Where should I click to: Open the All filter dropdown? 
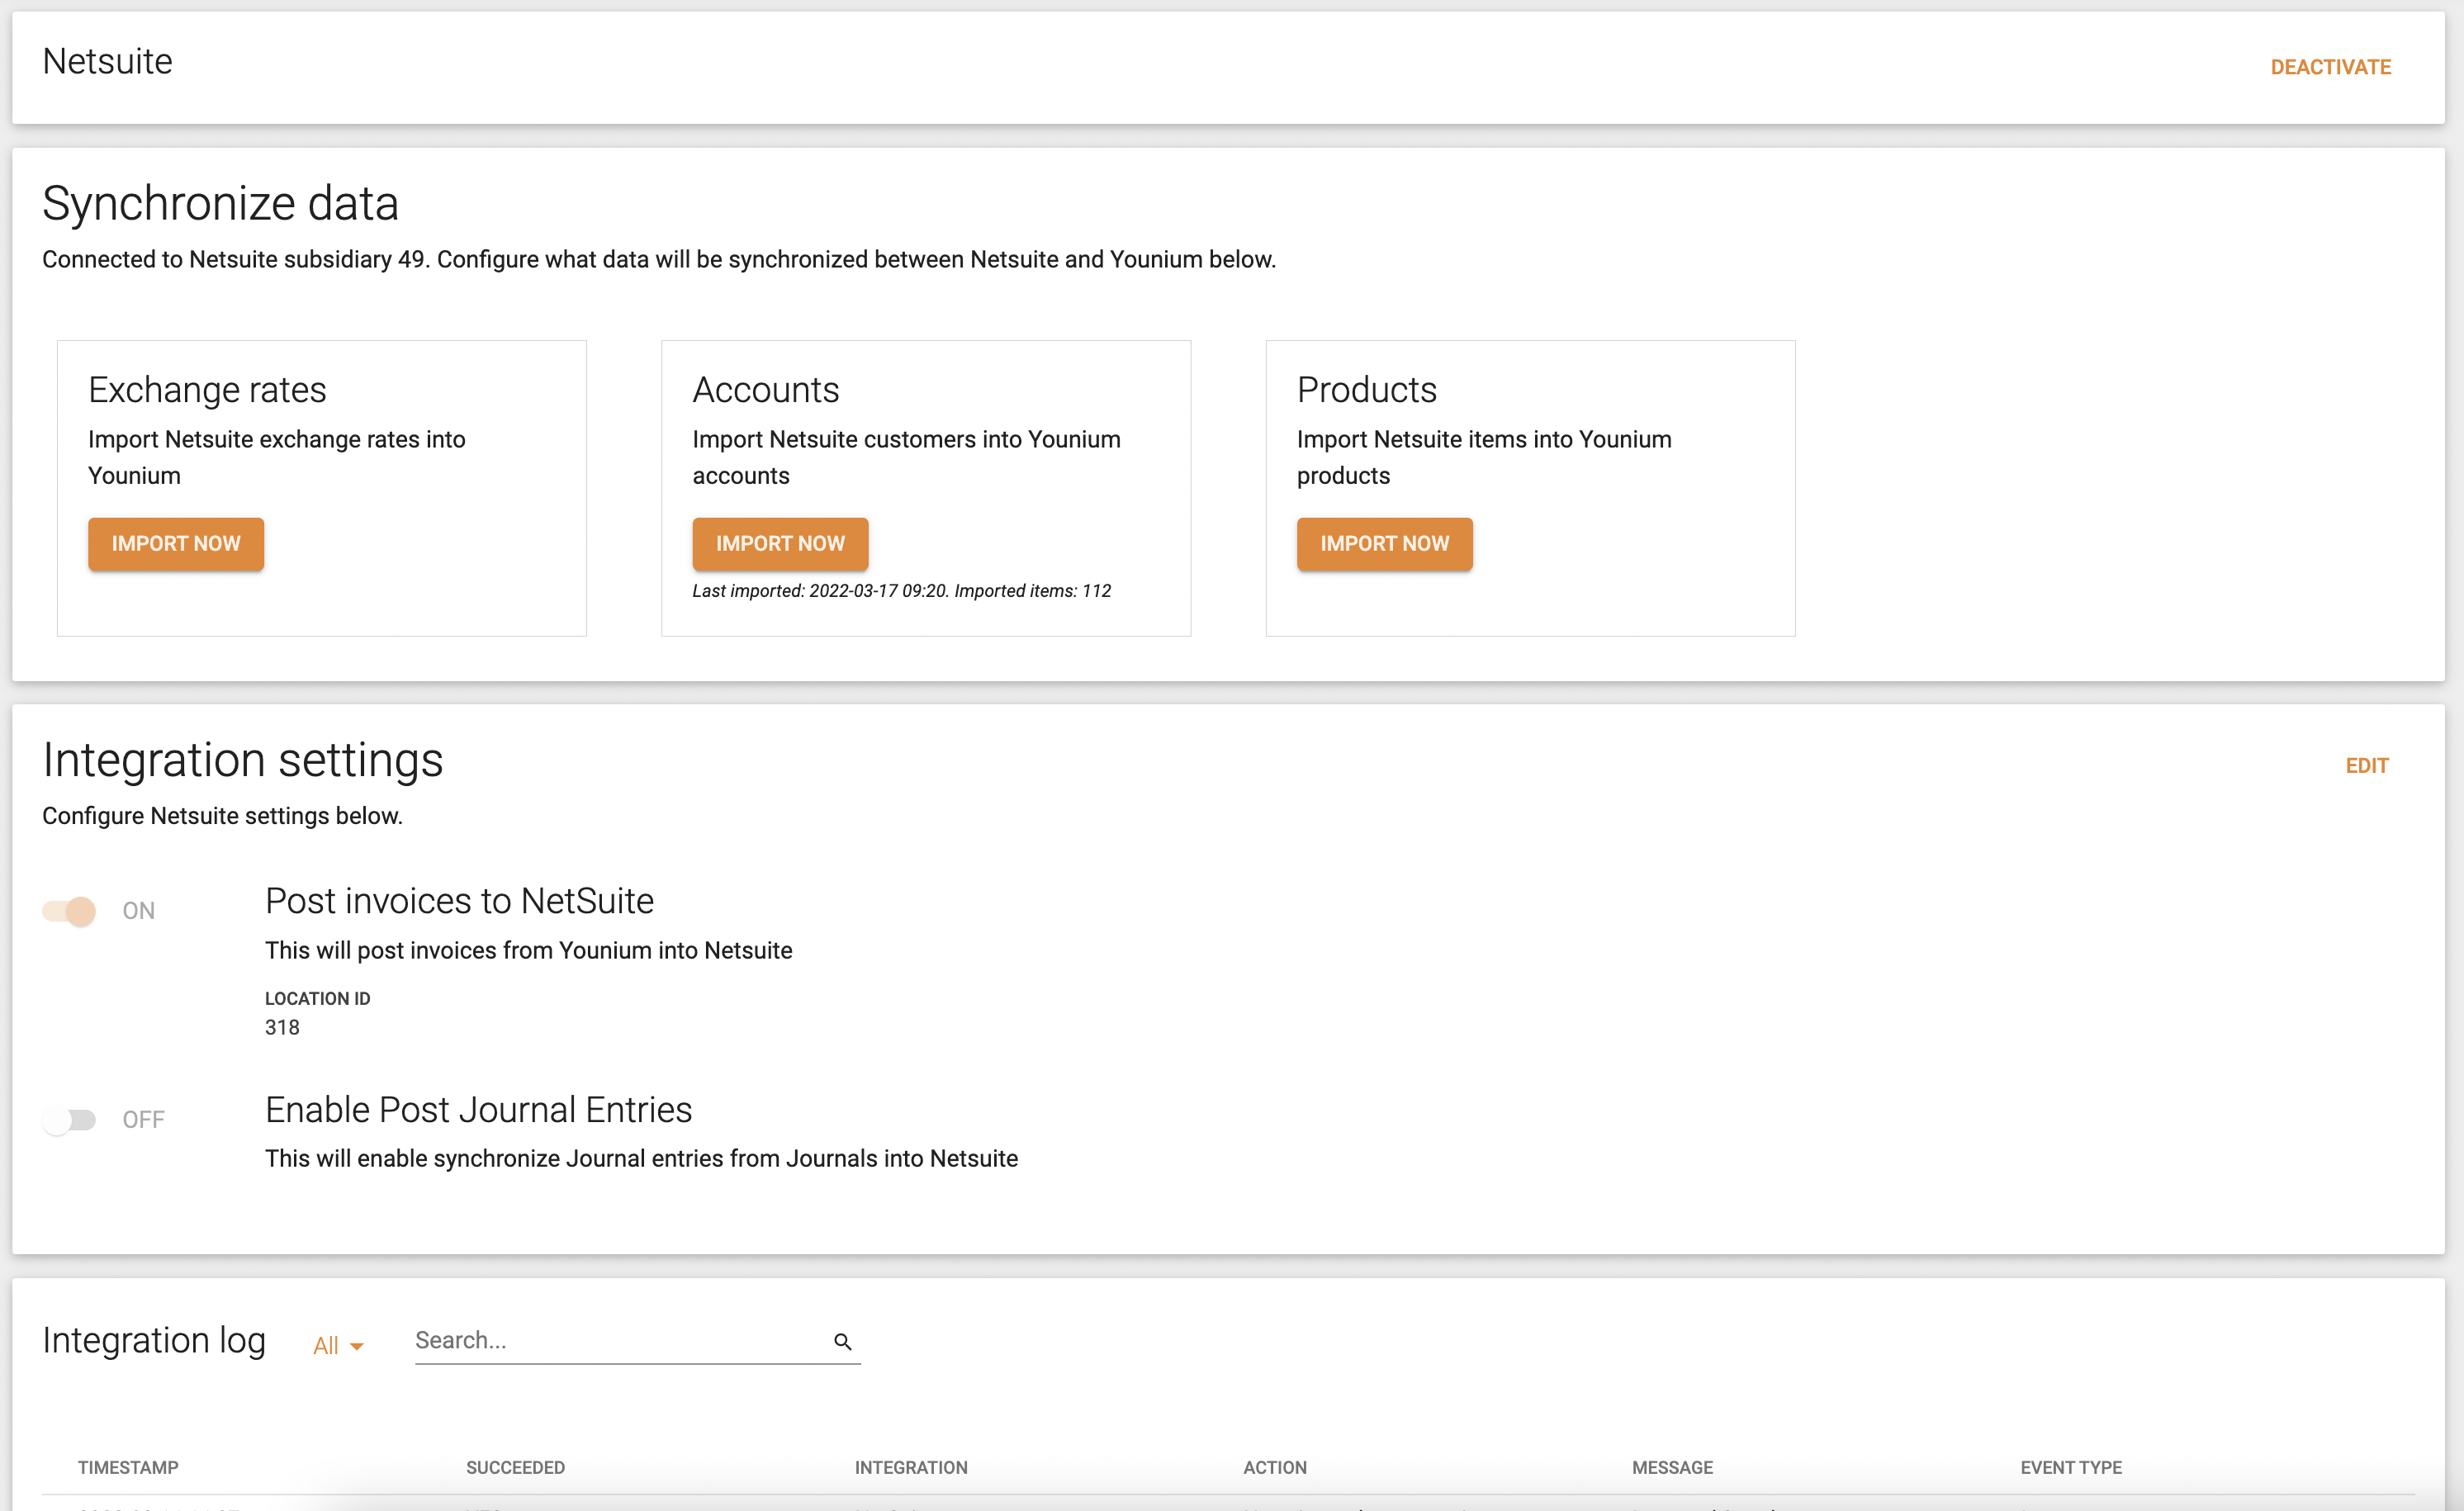(x=326, y=1345)
